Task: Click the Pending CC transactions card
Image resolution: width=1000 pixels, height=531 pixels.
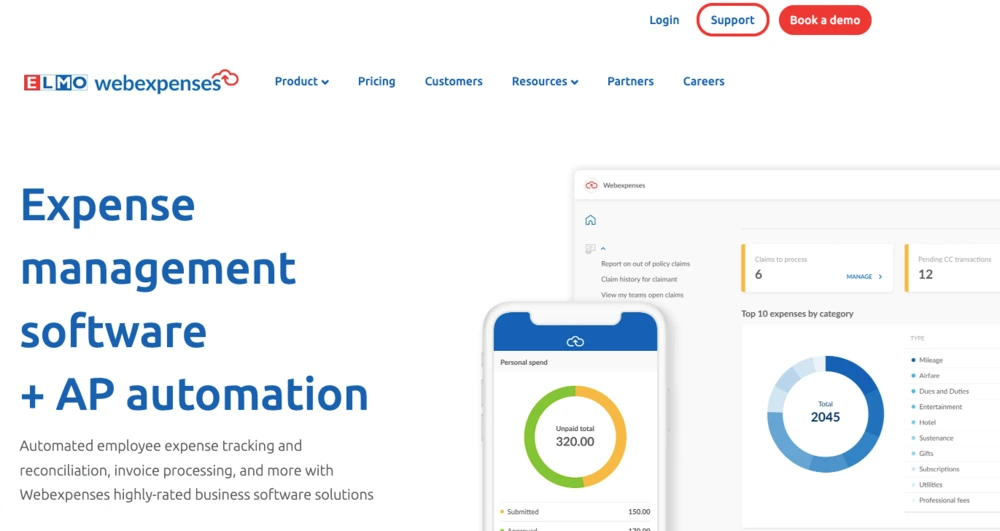Action: pyautogui.click(x=952, y=268)
